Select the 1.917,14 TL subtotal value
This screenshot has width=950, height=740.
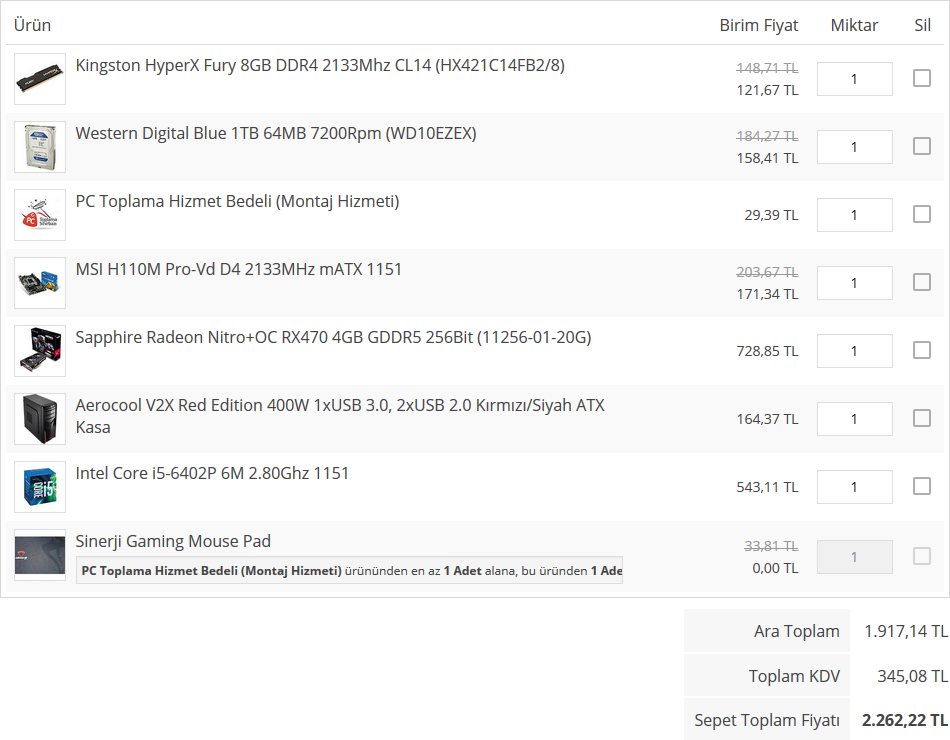(906, 632)
